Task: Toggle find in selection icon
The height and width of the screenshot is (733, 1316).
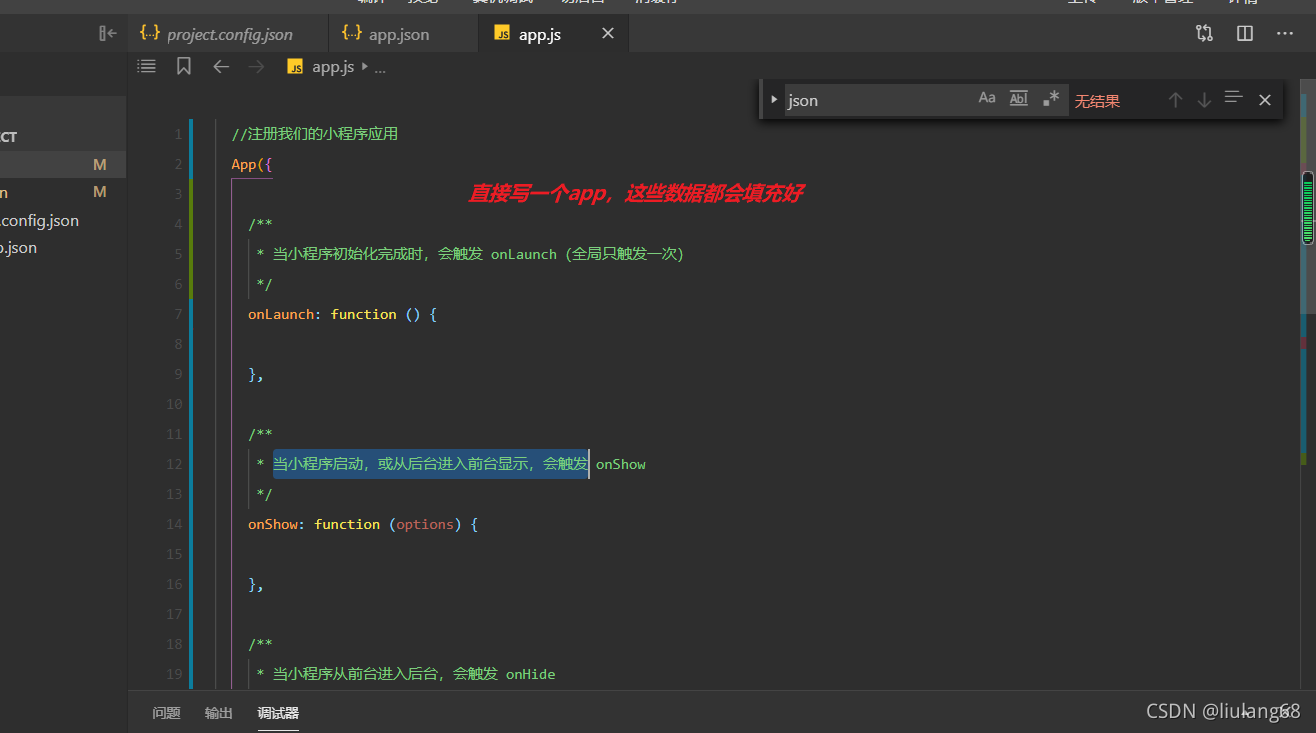Action: [x=1234, y=98]
